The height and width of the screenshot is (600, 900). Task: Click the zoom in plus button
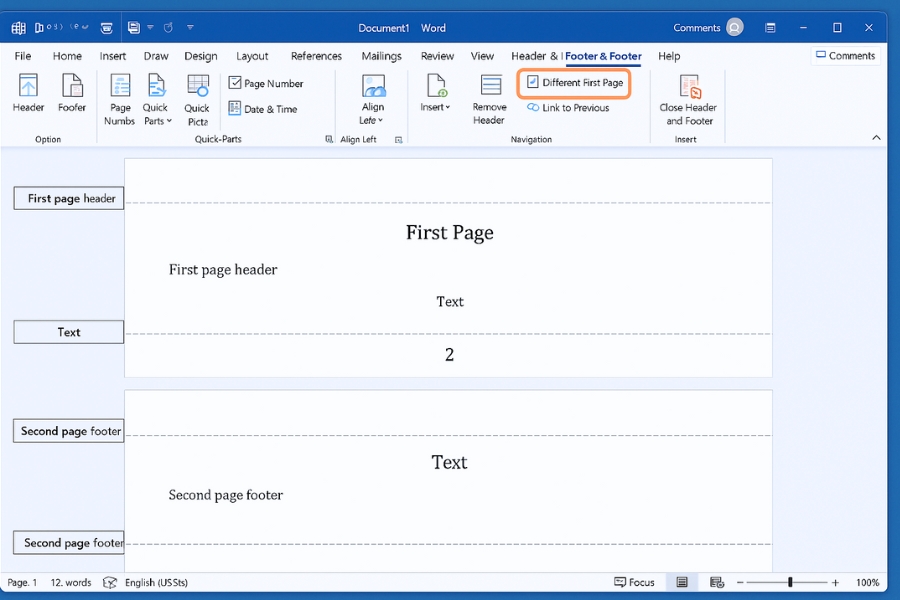click(x=835, y=582)
